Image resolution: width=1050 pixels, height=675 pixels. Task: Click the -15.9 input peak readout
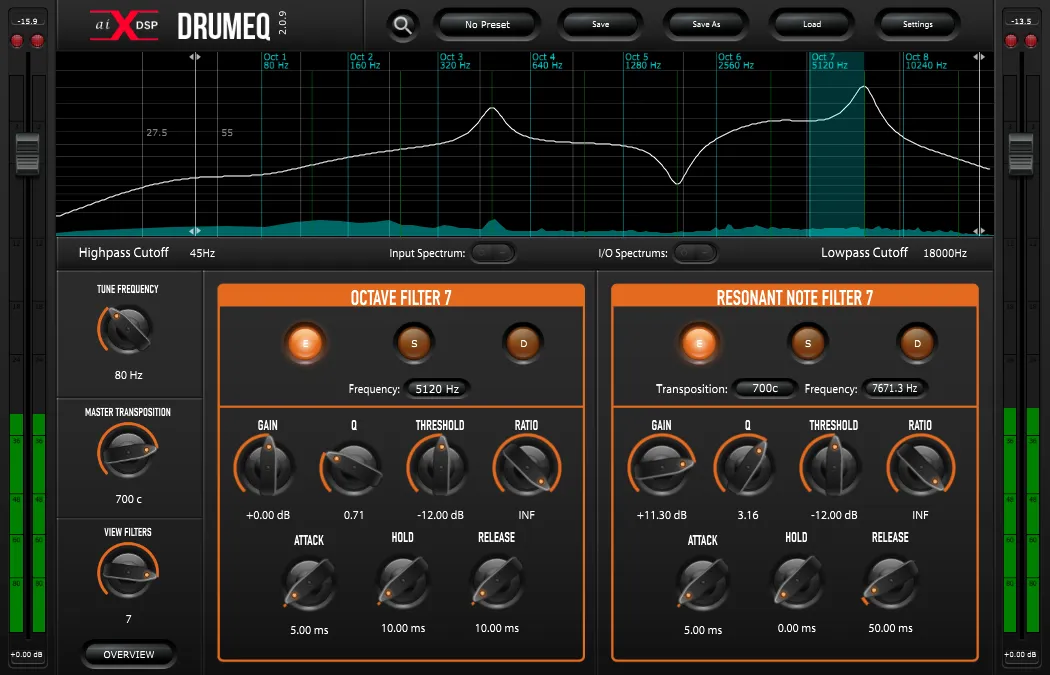pyautogui.click(x=27, y=21)
